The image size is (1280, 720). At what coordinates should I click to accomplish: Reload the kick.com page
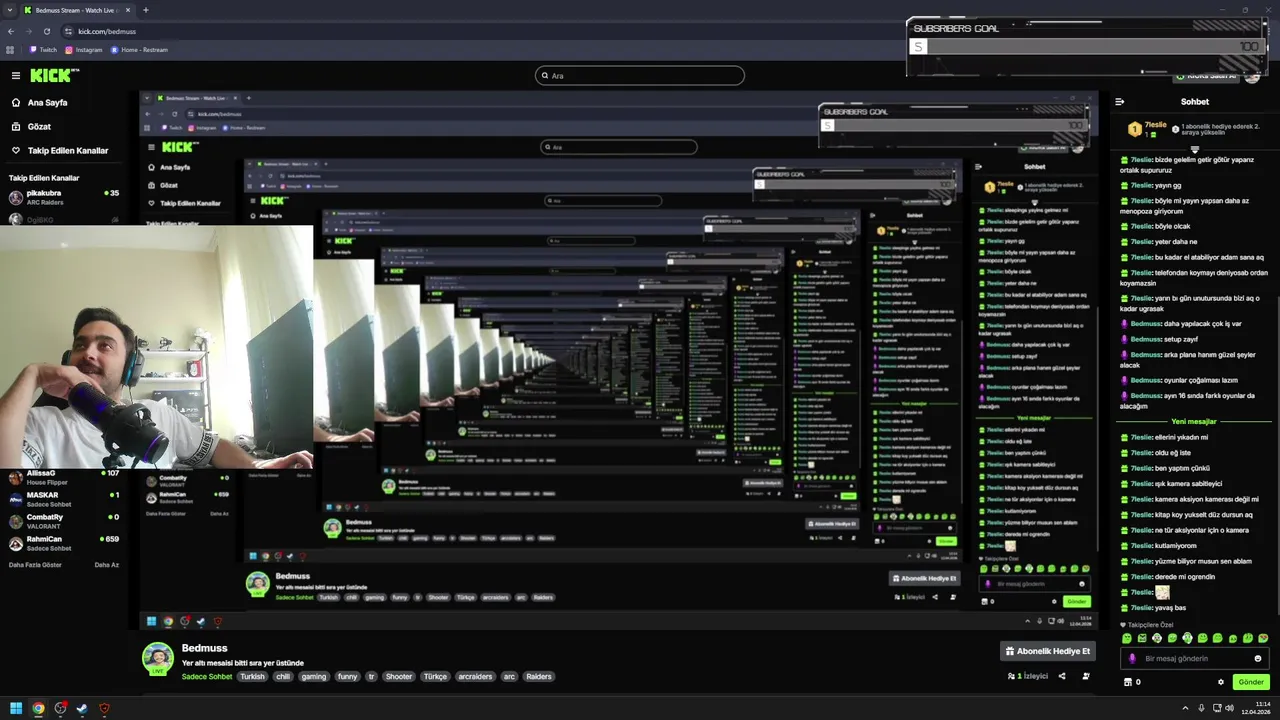click(46, 31)
